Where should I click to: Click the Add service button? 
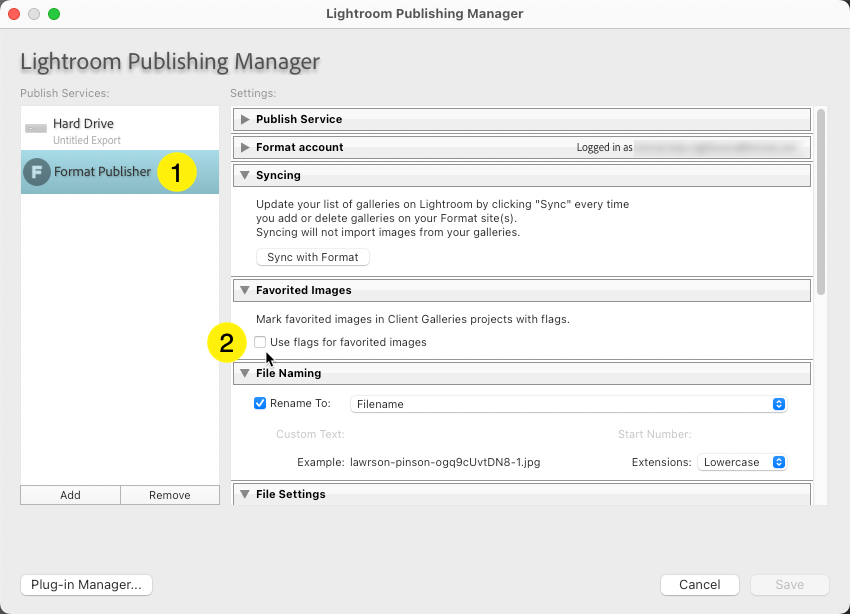(70, 495)
